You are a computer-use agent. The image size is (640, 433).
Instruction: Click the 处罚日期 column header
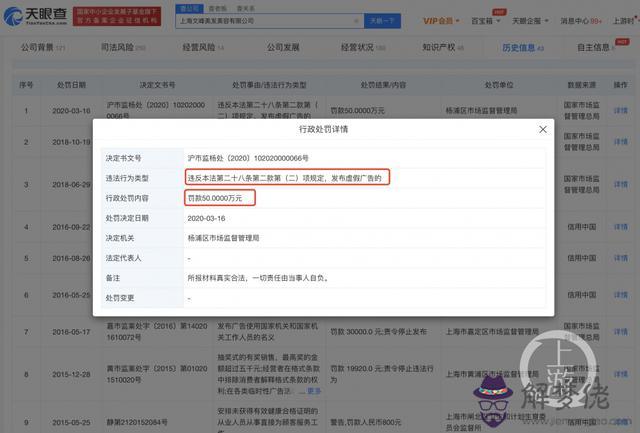[x=71, y=85]
